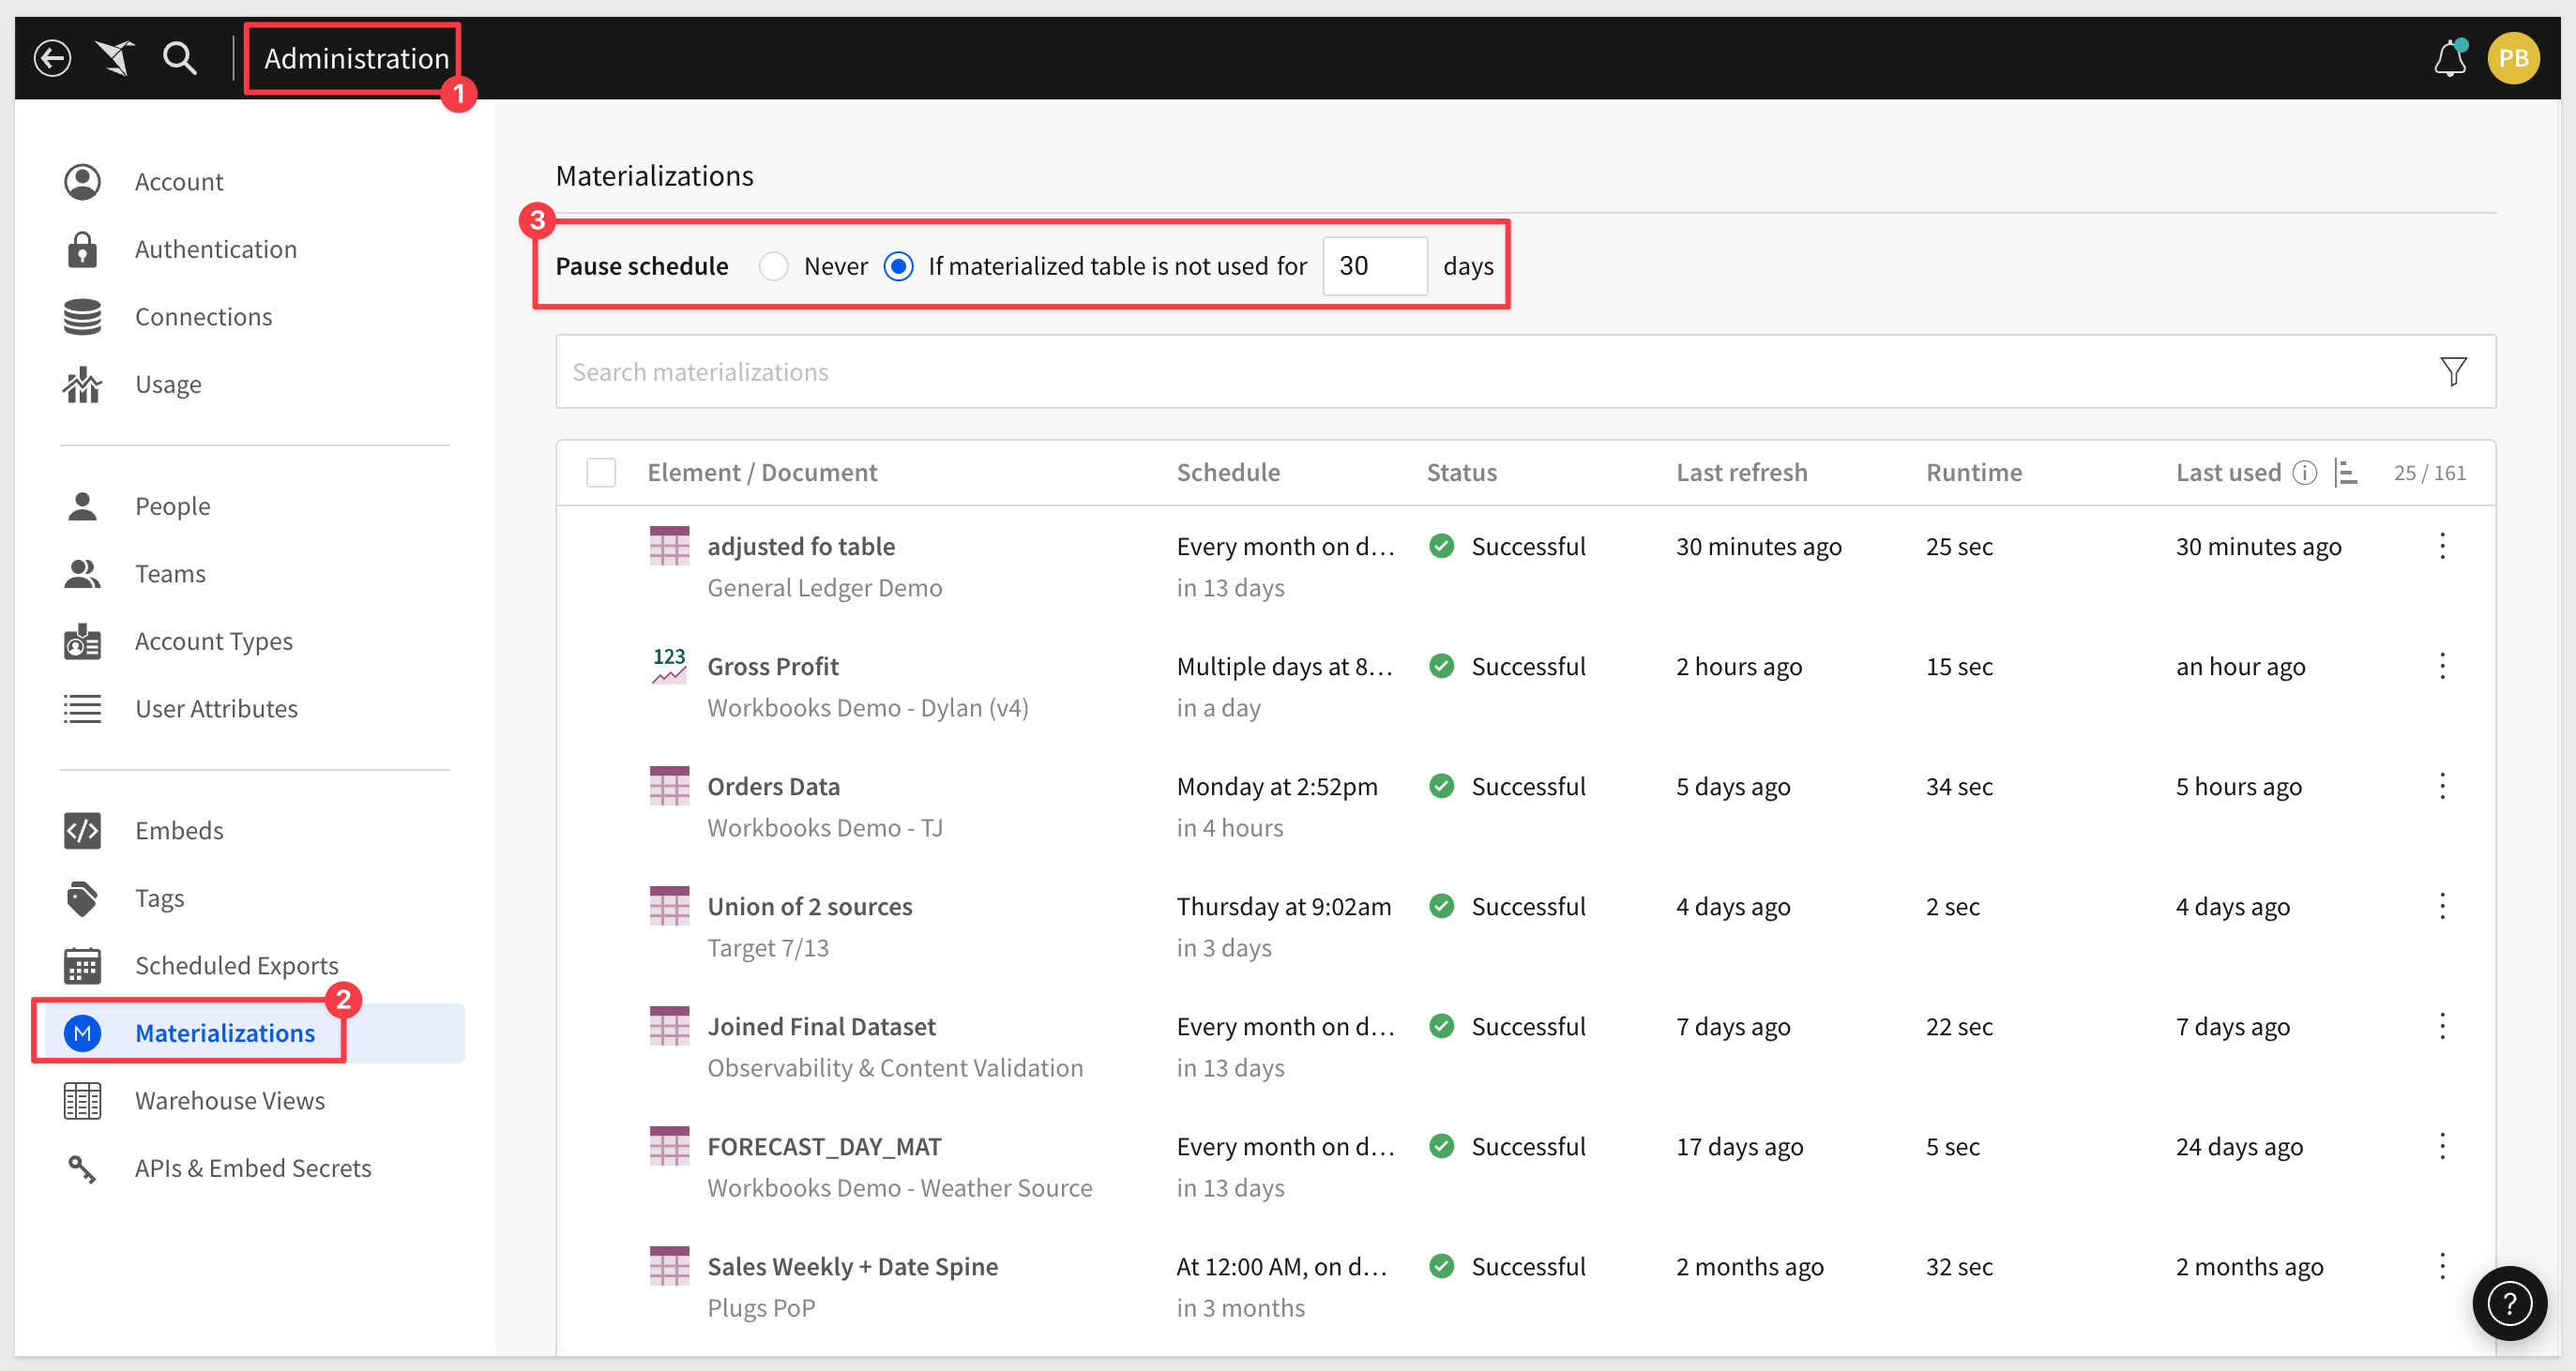Open the Gross Profit element

click(773, 666)
